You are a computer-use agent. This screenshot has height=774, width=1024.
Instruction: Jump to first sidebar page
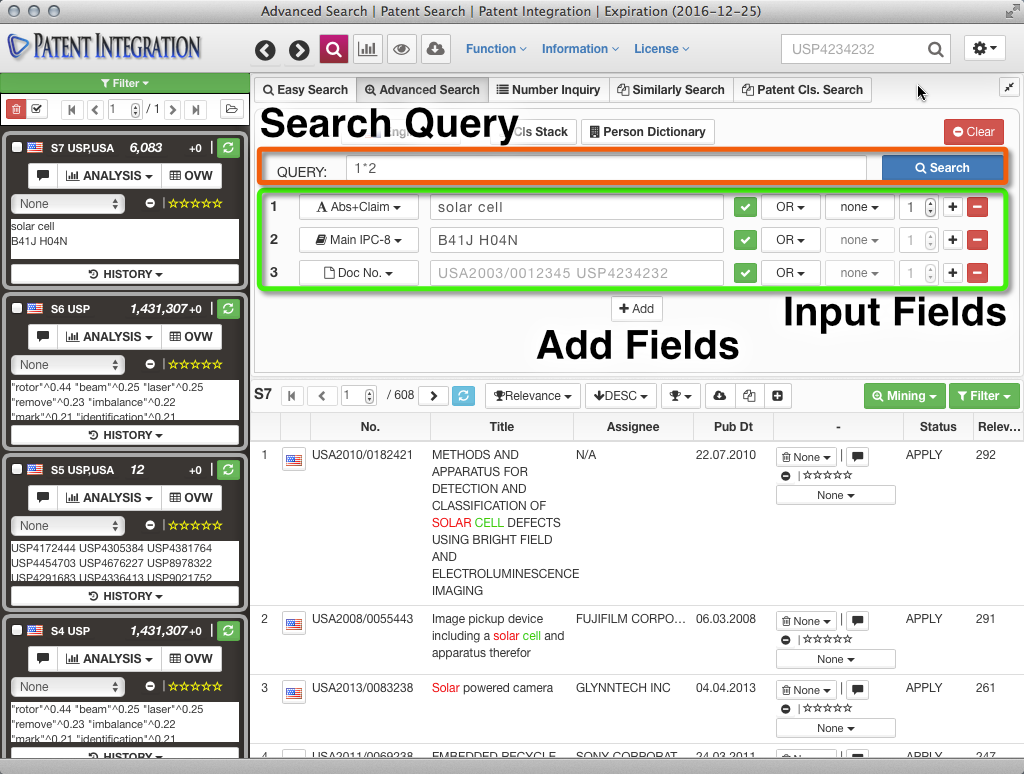tap(72, 109)
